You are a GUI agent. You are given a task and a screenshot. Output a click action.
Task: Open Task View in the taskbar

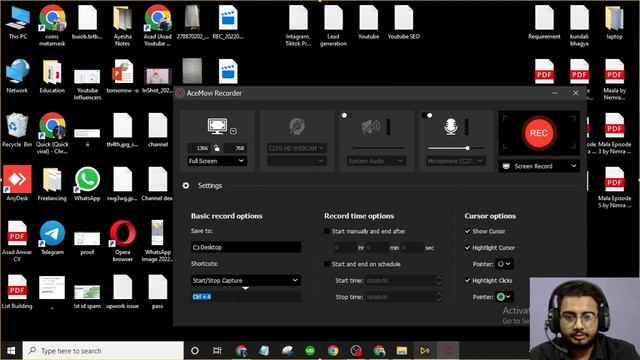pyautogui.click(x=217, y=351)
